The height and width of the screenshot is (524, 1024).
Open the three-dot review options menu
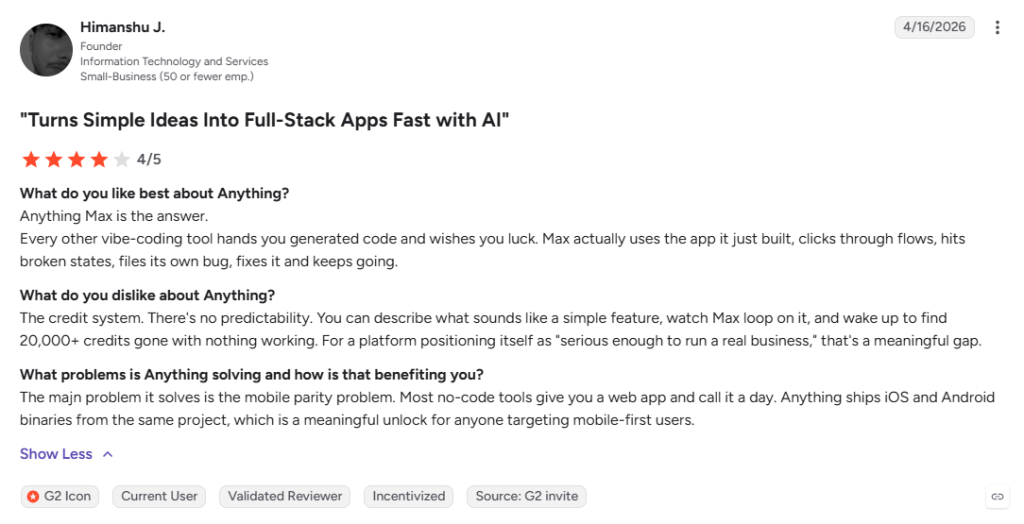coord(997,27)
